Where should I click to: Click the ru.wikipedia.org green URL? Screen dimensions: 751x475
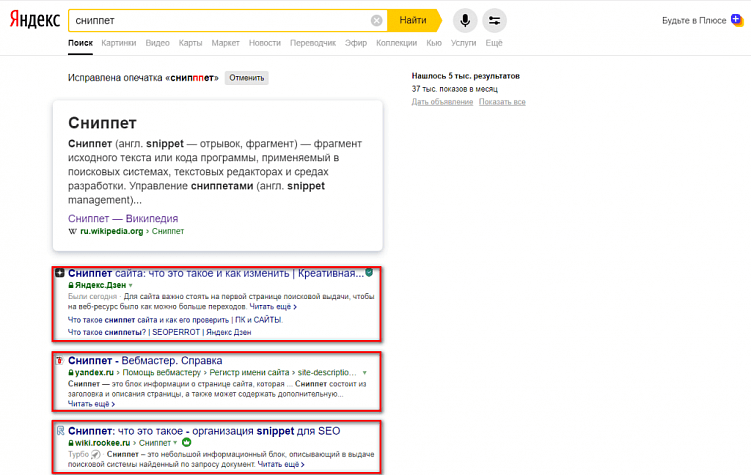[x=112, y=231]
